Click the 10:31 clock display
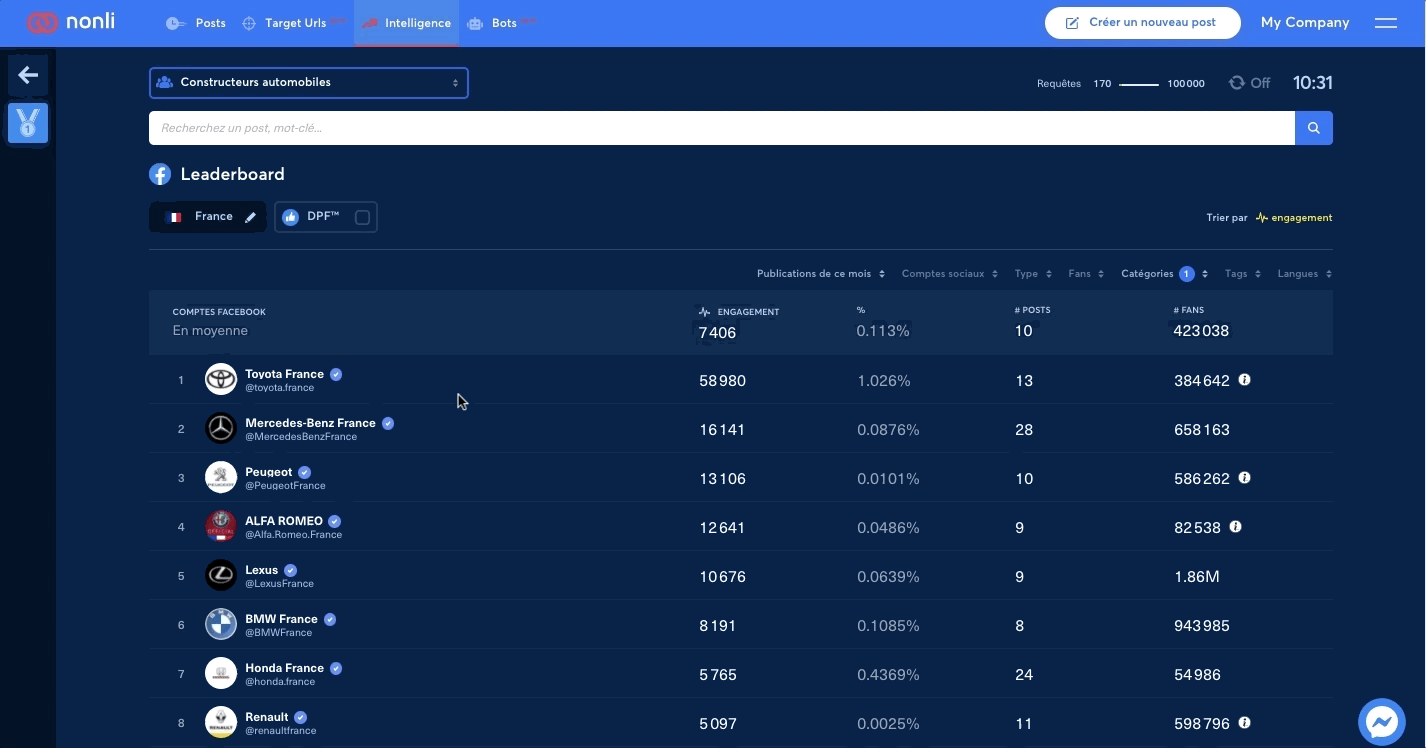Viewport: 1426px width, 748px height. (1313, 83)
